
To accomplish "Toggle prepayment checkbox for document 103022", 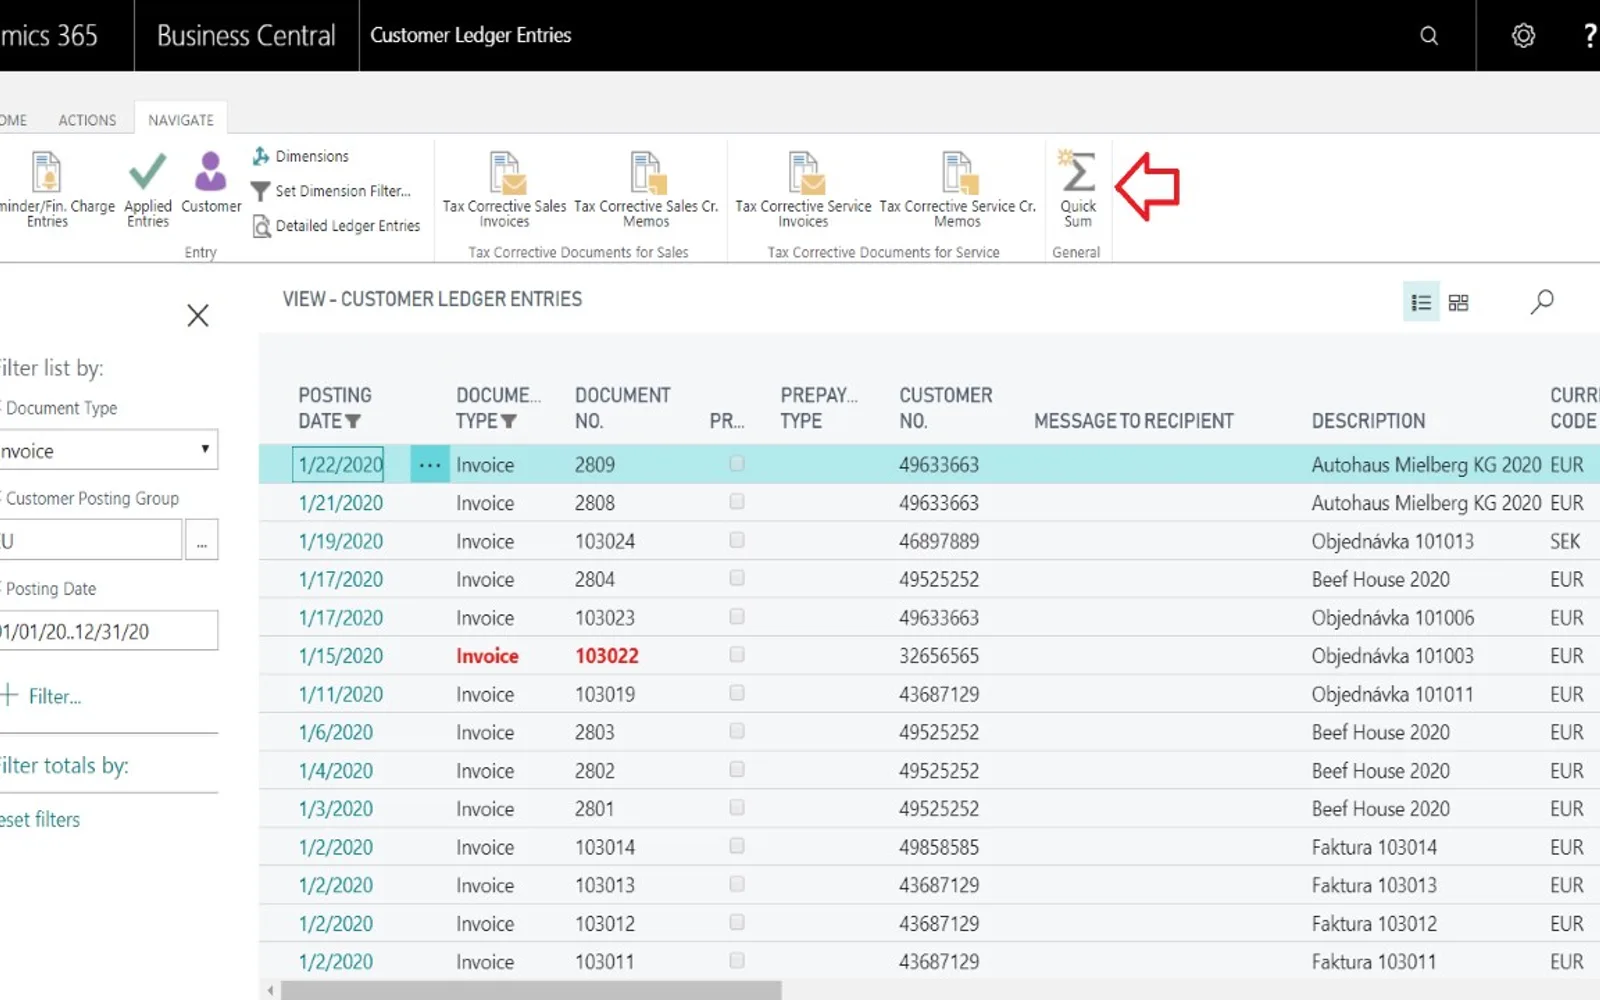I will coord(737,655).
